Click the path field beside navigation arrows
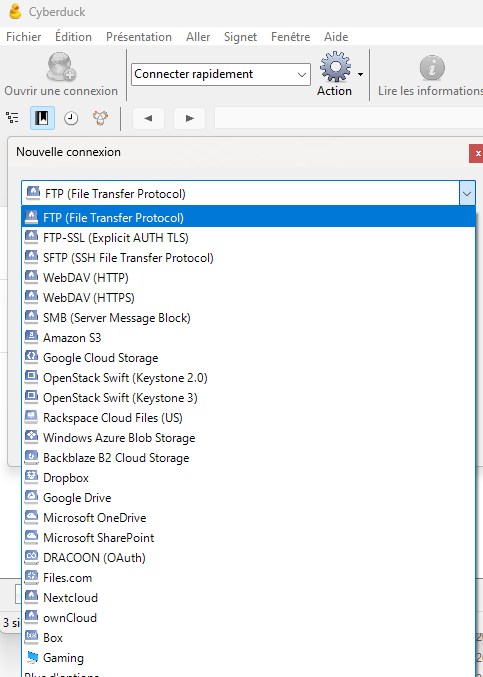Screen dimensions: 483x677 click(349, 118)
